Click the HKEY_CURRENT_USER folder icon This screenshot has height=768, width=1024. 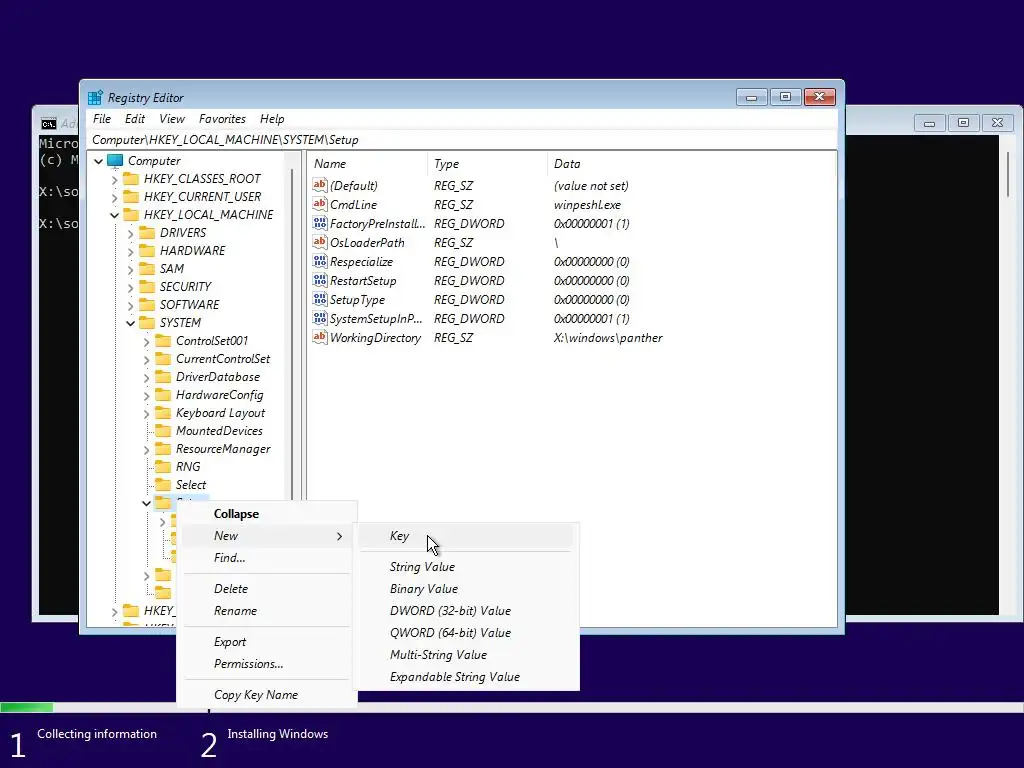point(131,197)
